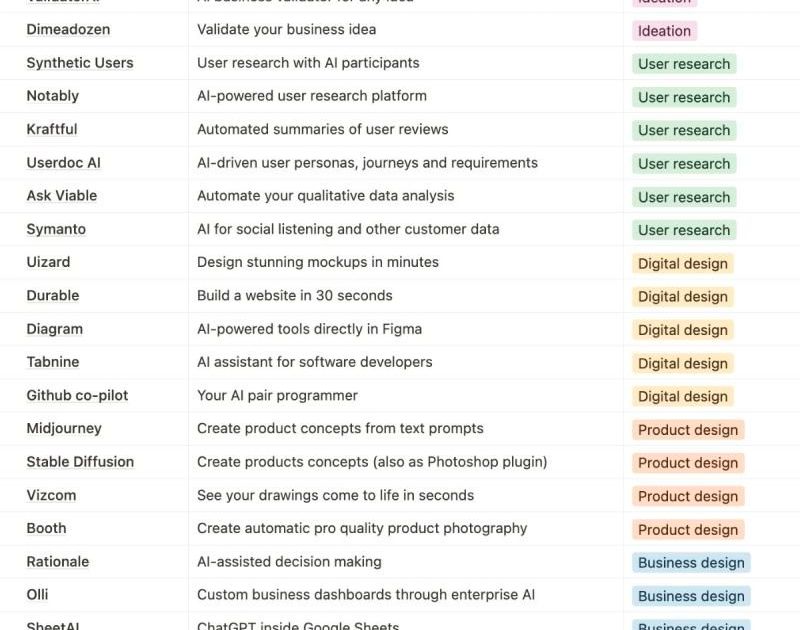This screenshot has height=630, width=800.
Task: Click the Userdoc AI name
Action: (64, 163)
